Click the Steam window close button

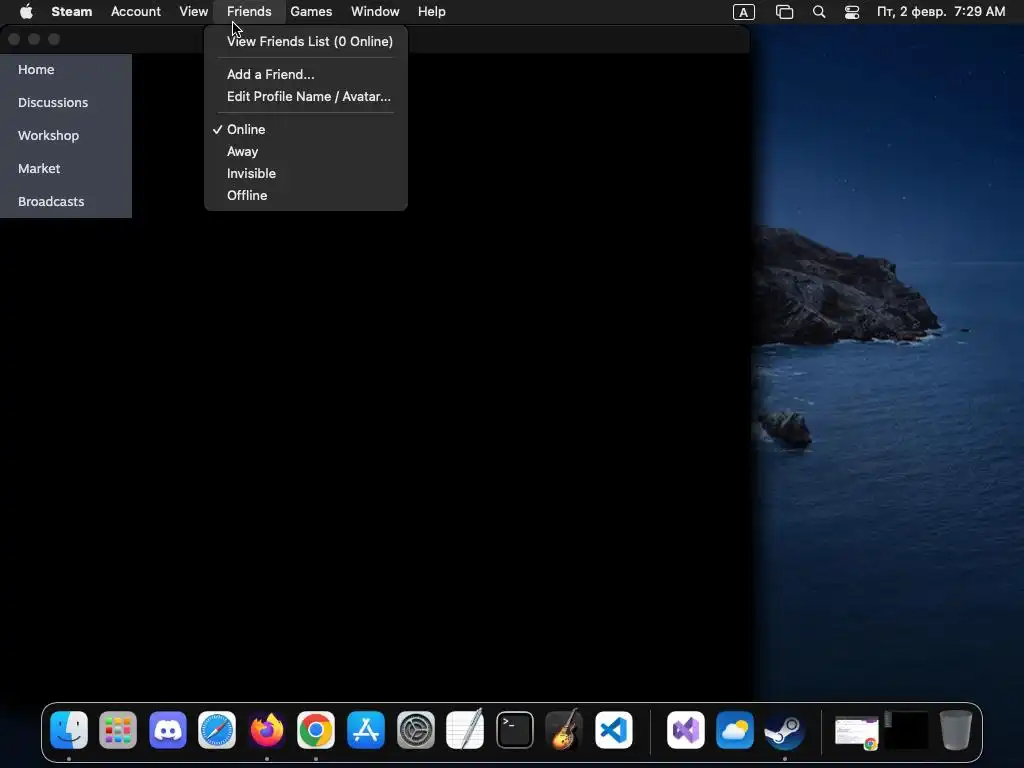point(14,39)
